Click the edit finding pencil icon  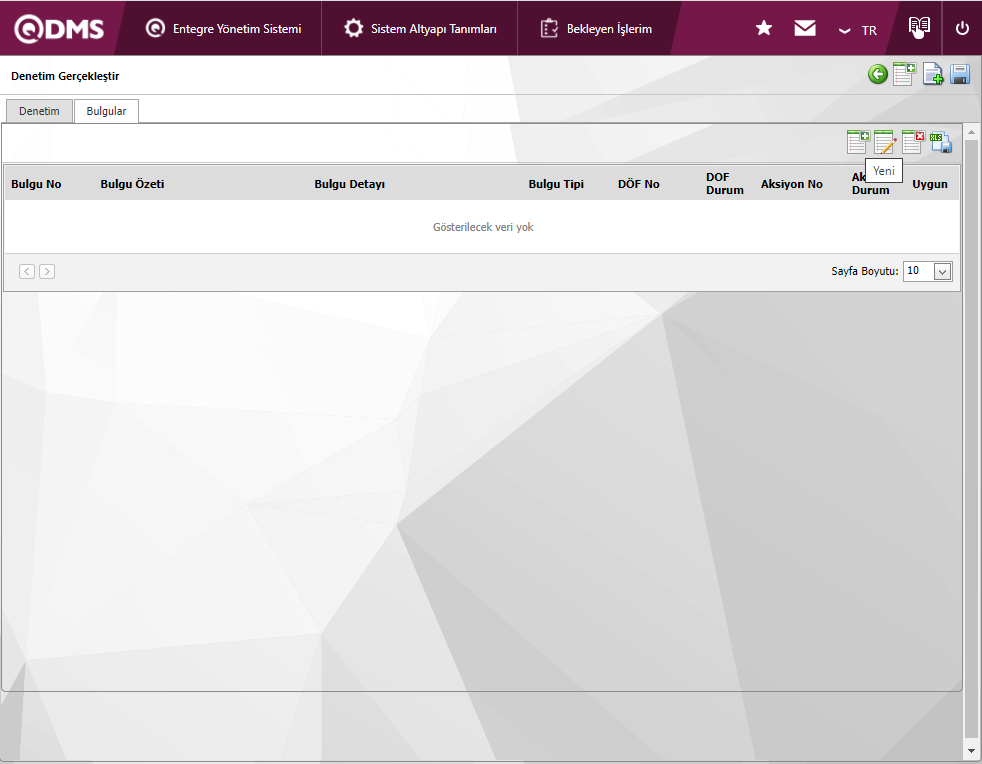coord(885,142)
